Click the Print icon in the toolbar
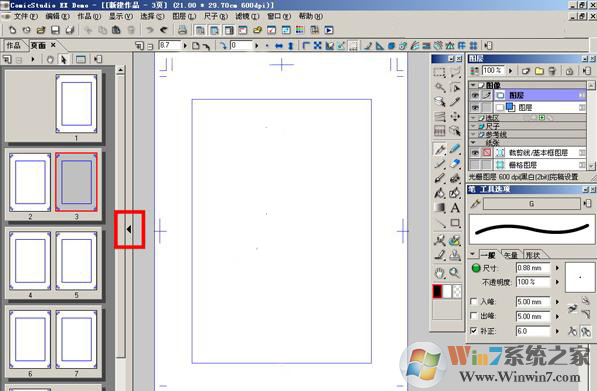Image resolution: width=597 pixels, height=391 pixels. pyautogui.click(x=182, y=30)
